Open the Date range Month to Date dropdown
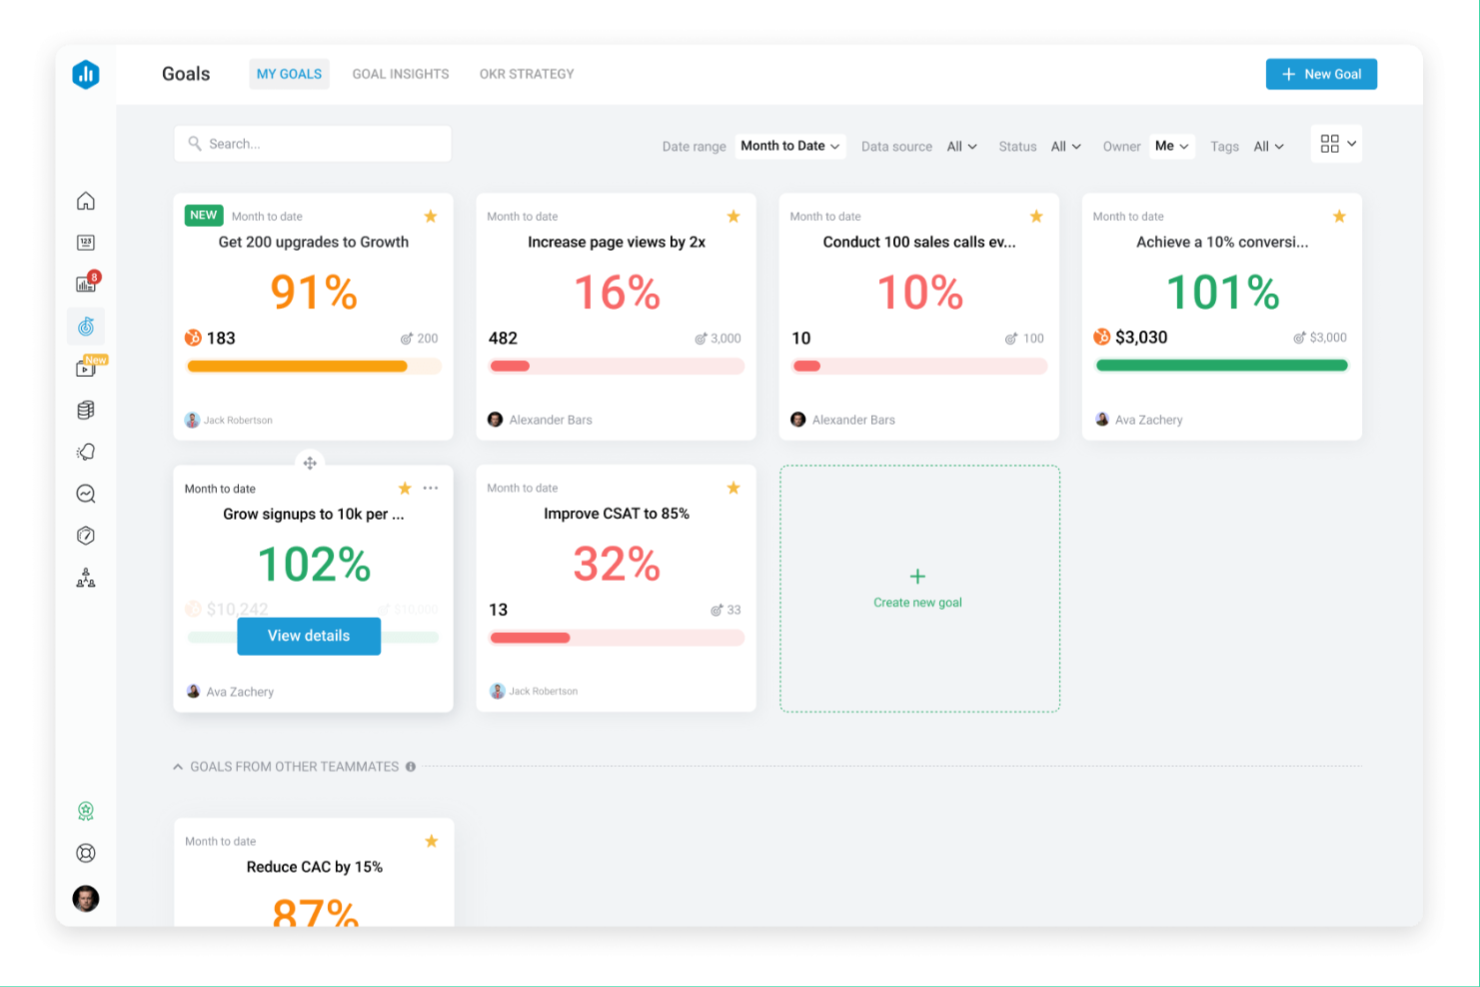1480x987 pixels. click(x=790, y=146)
